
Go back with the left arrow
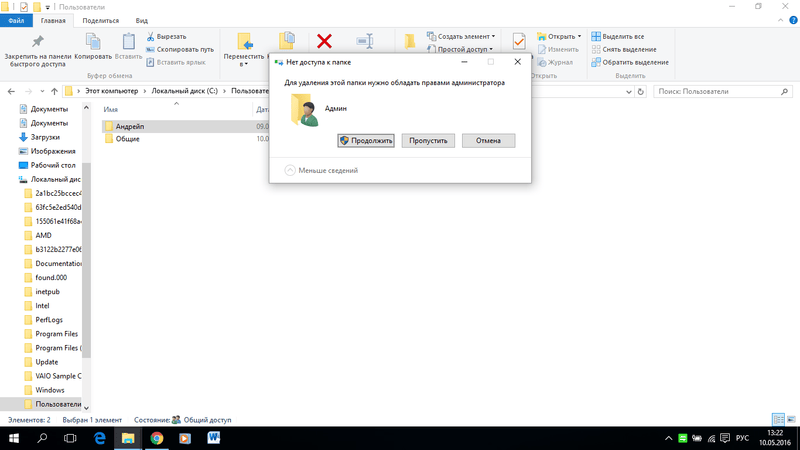click(11, 91)
